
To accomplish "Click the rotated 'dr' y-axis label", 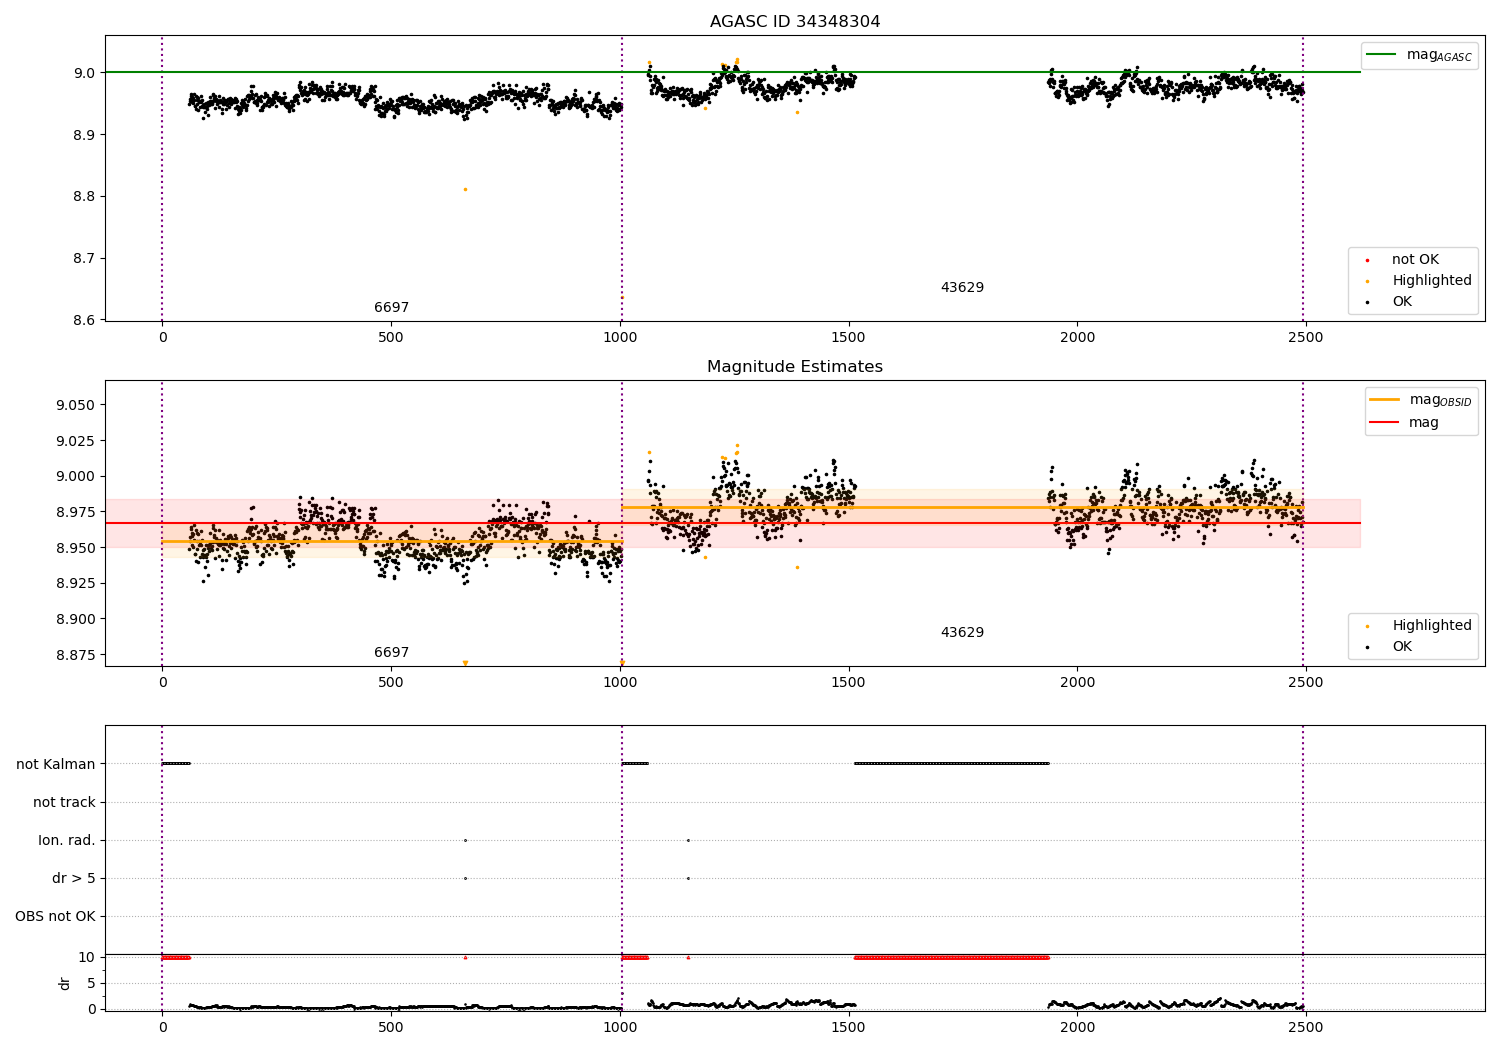I will [x=65, y=983].
